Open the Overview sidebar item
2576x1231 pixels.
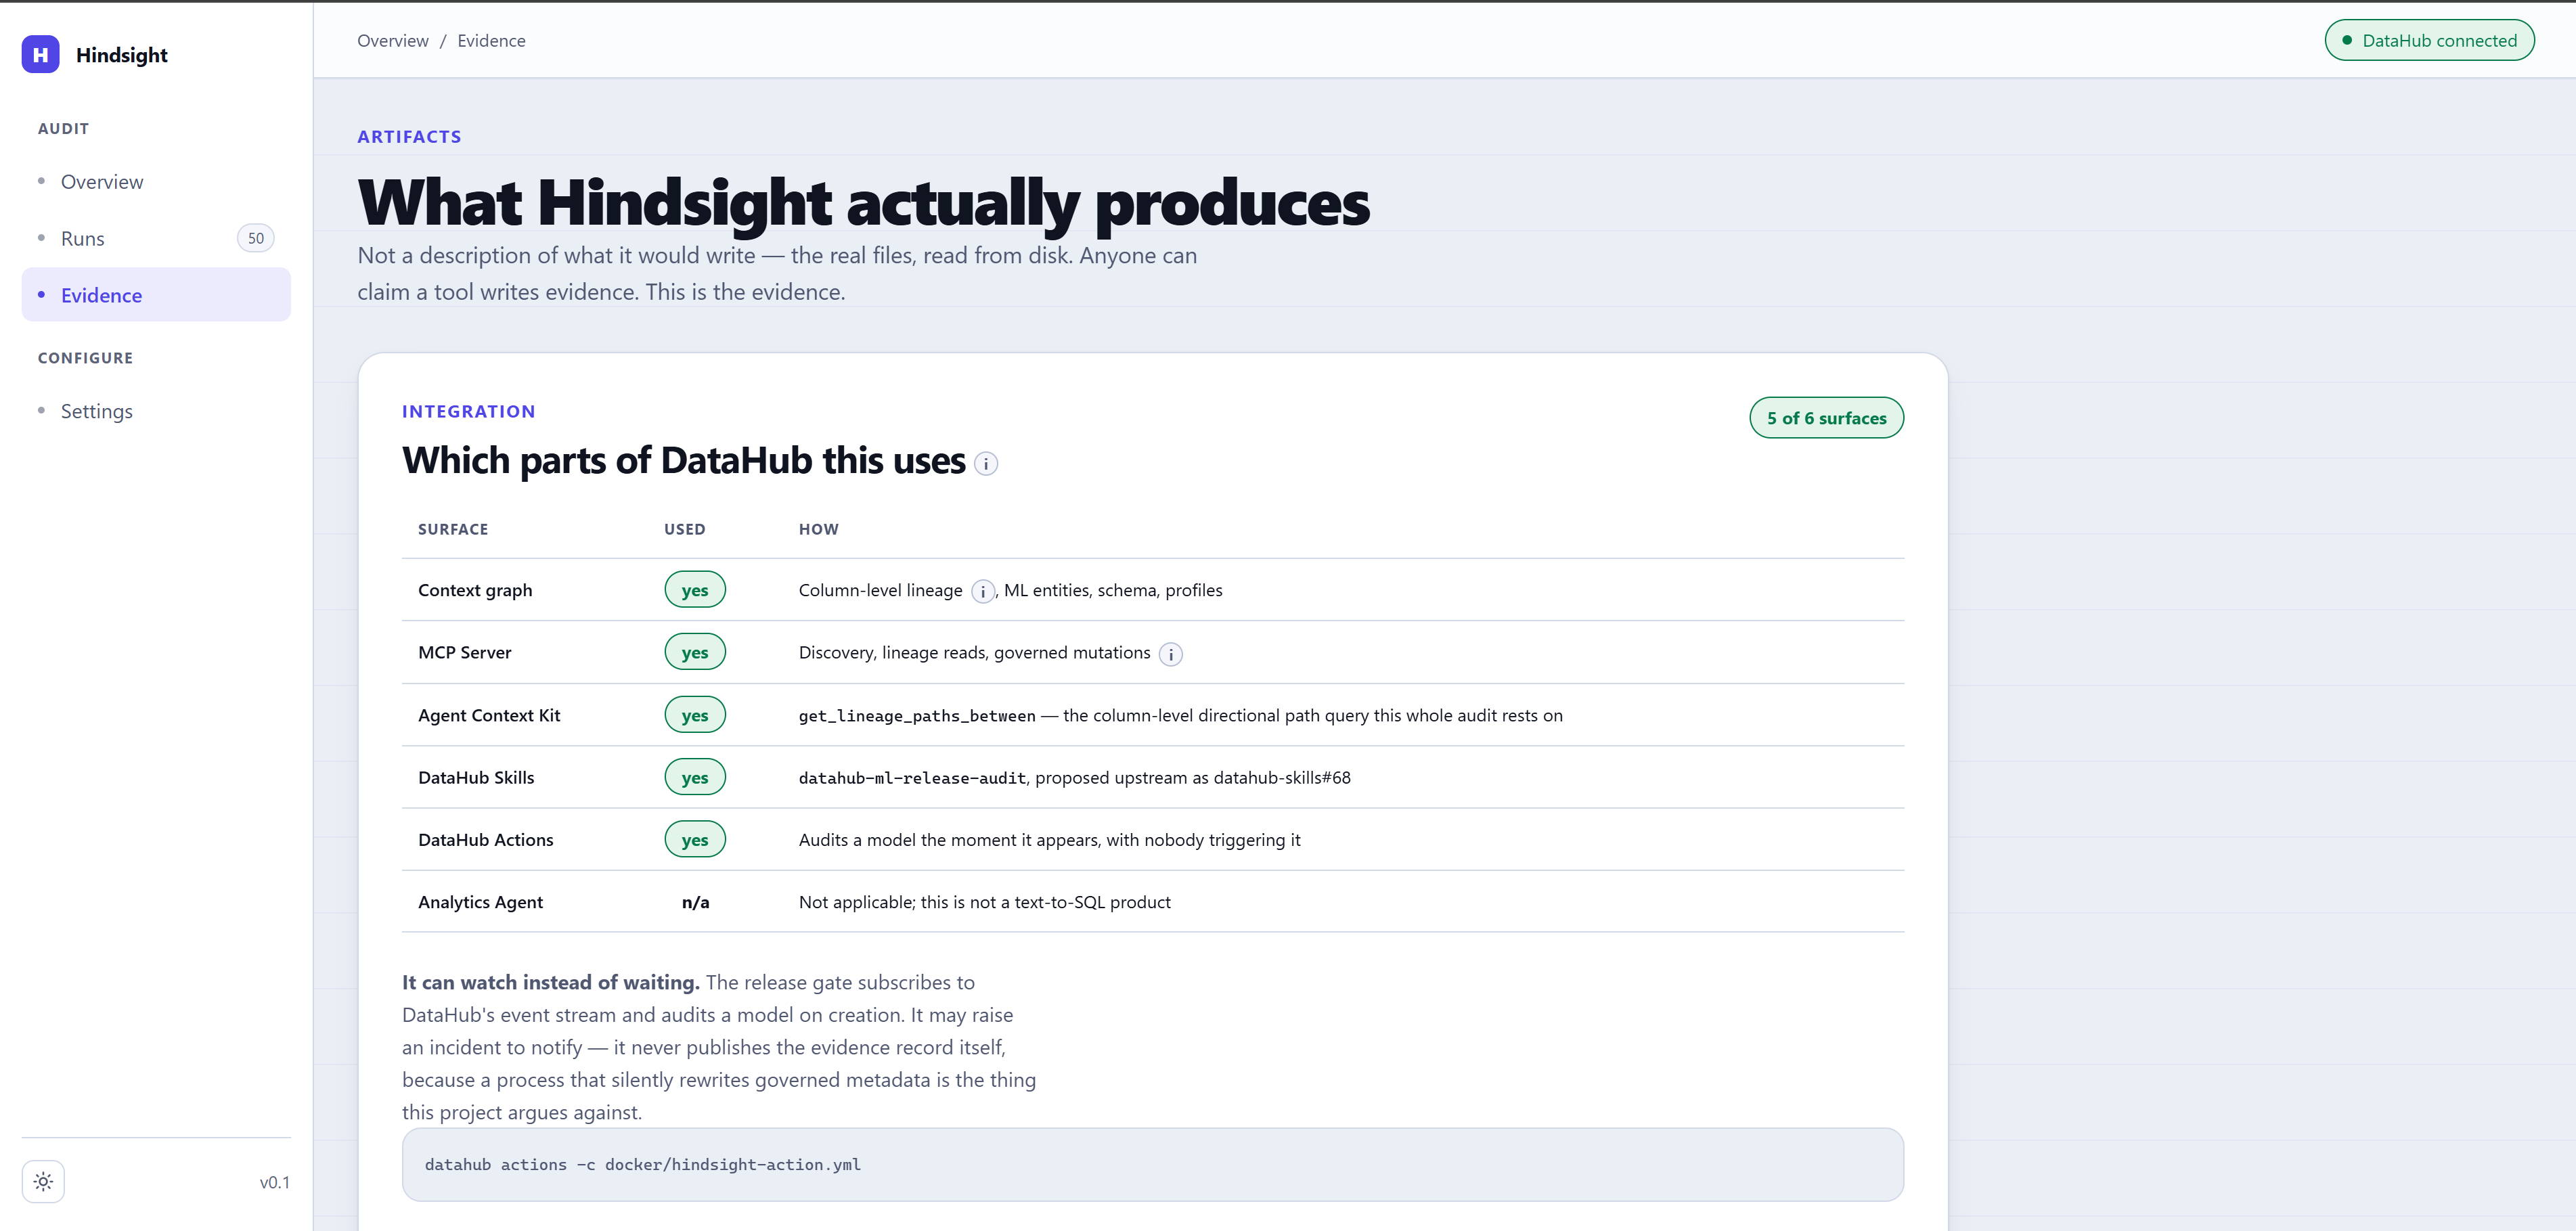click(x=156, y=182)
